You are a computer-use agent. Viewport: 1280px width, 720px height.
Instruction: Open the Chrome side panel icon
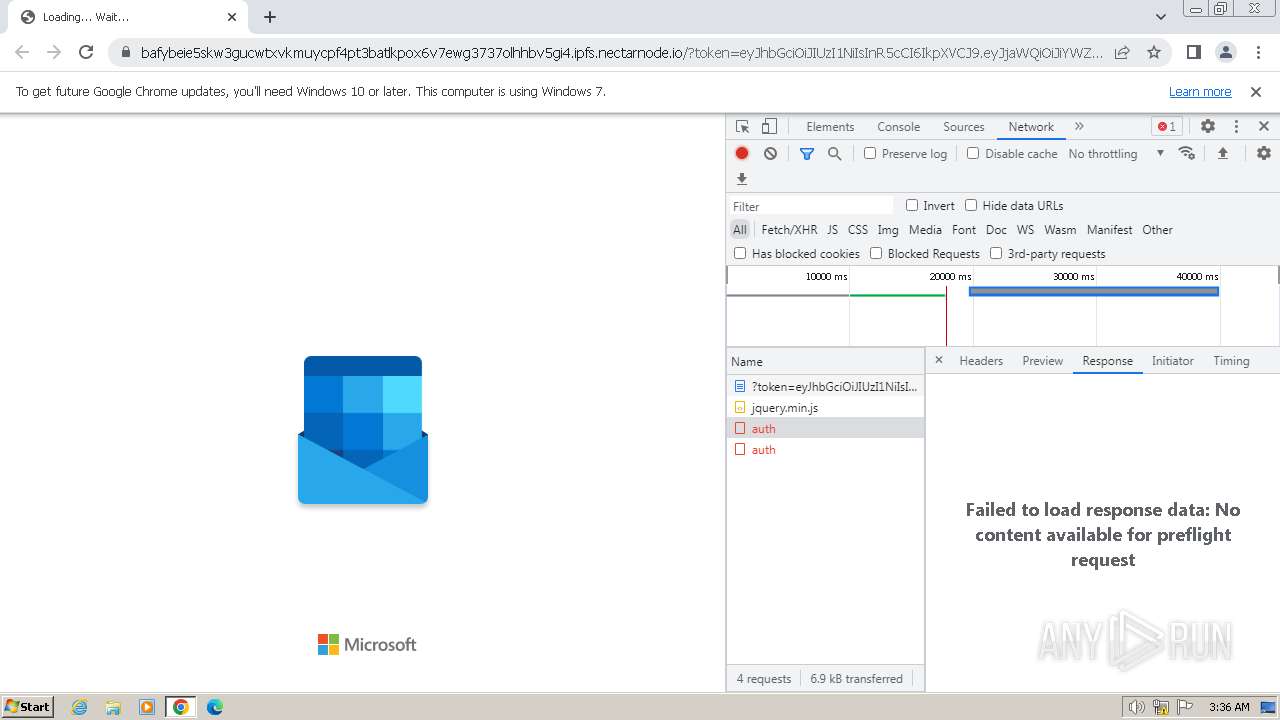click(x=1193, y=52)
